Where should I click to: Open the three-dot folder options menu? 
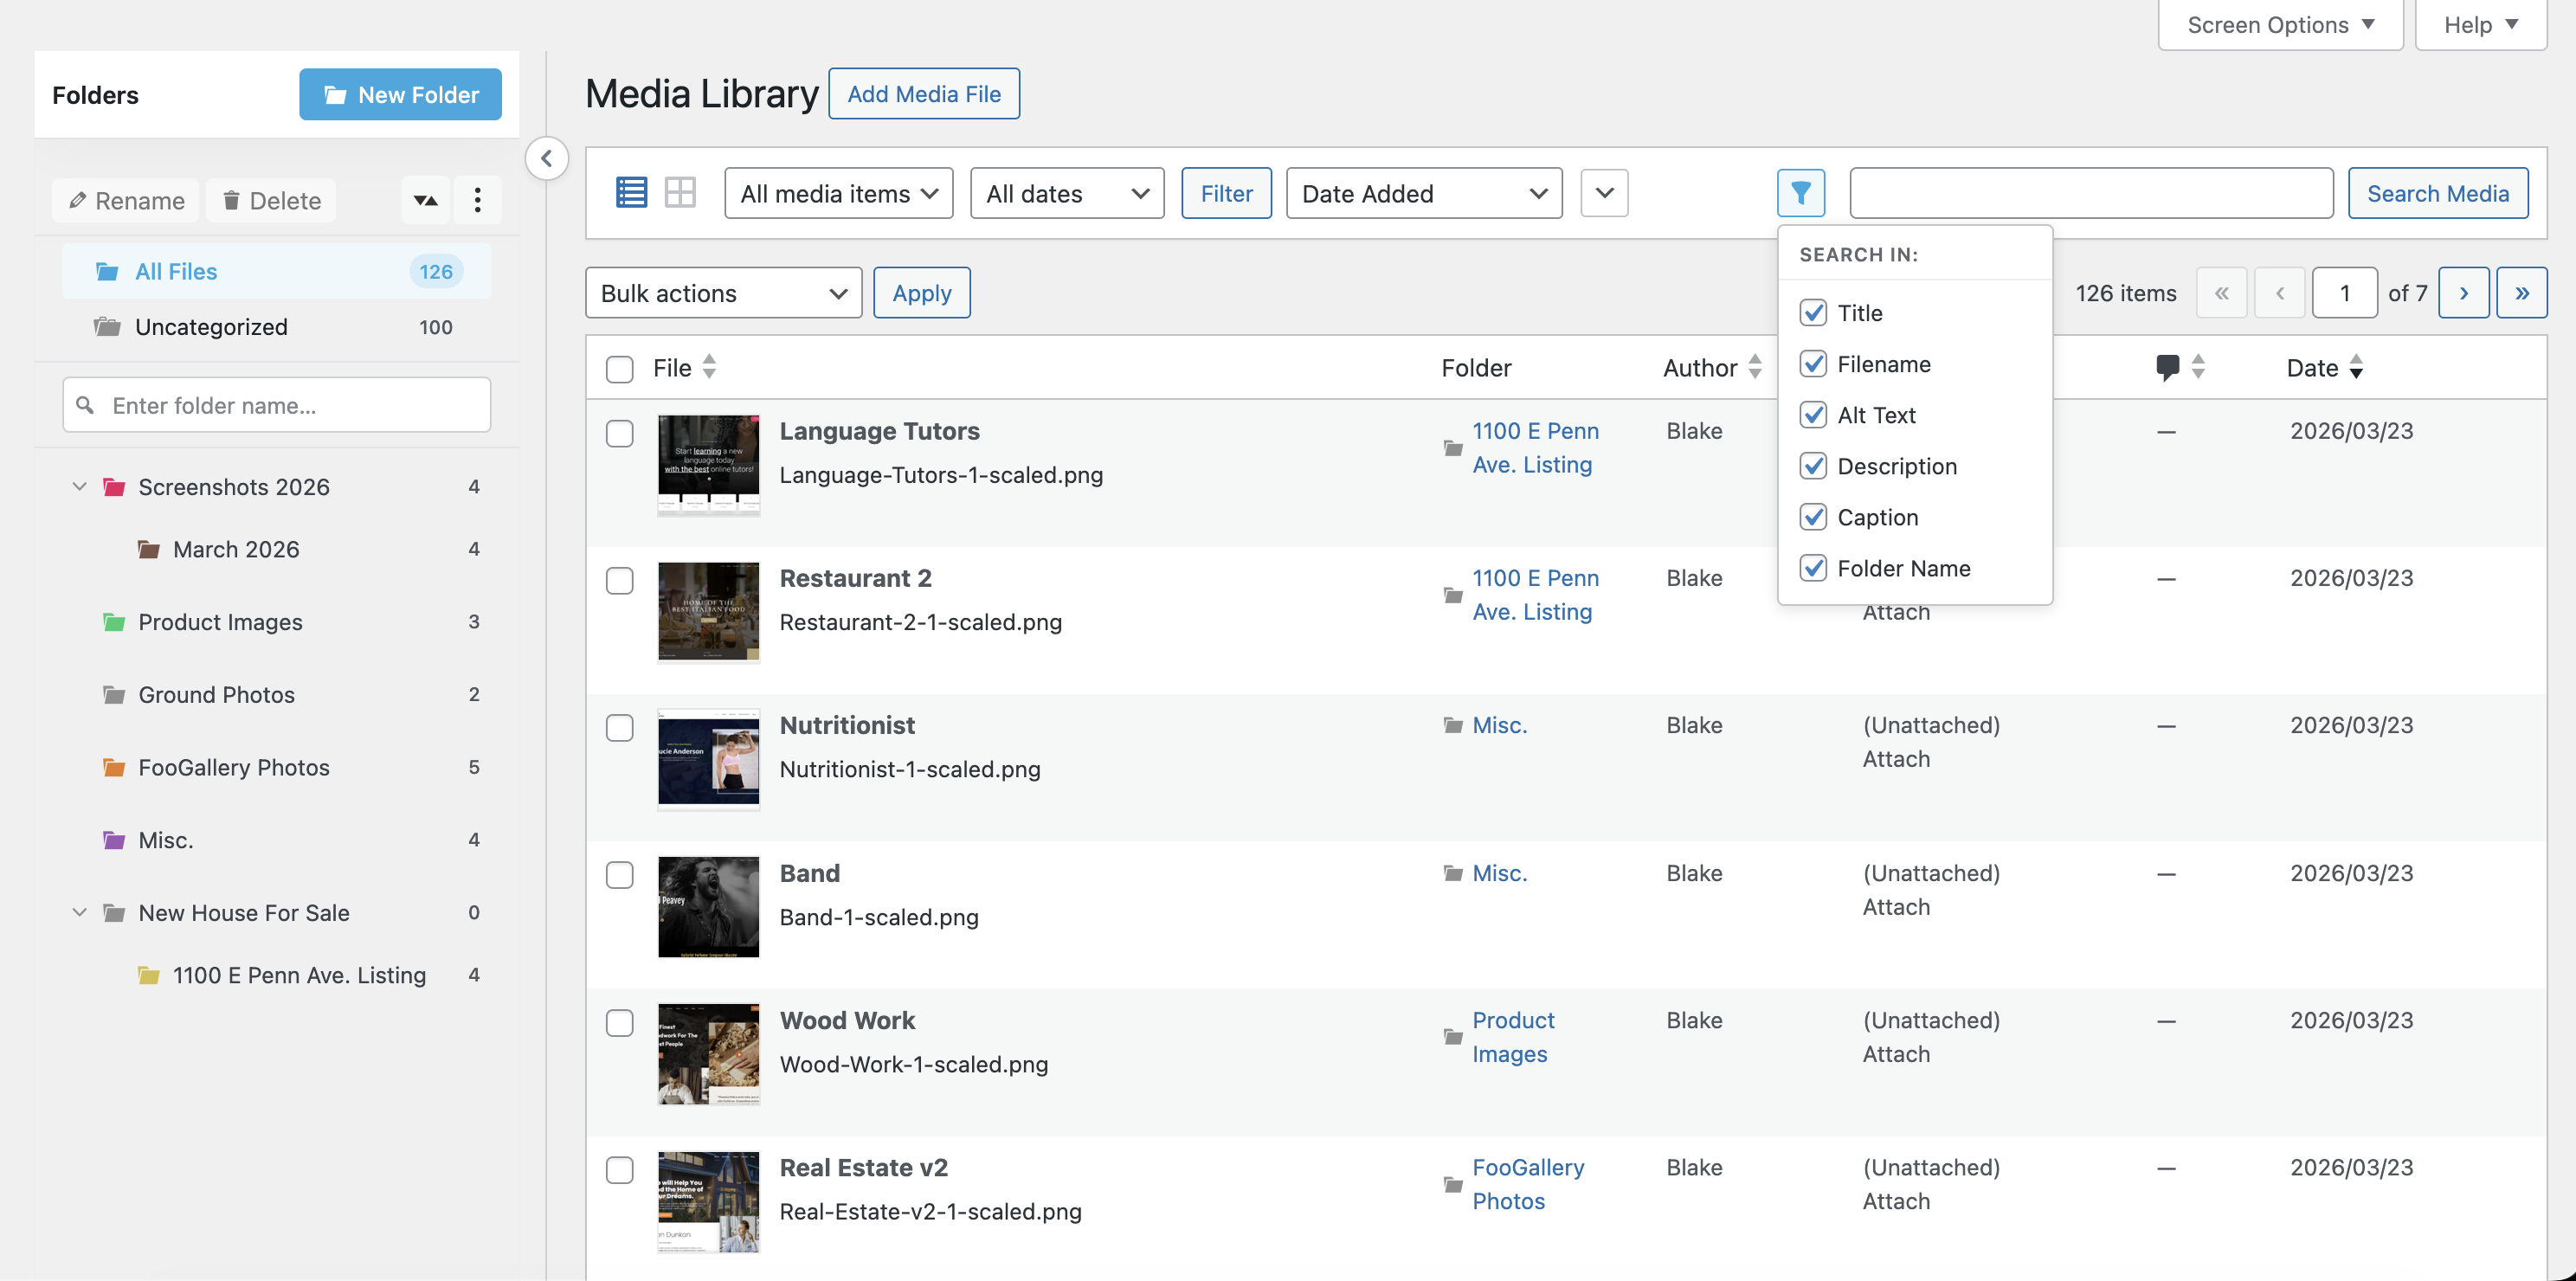pyautogui.click(x=478, y=200)
